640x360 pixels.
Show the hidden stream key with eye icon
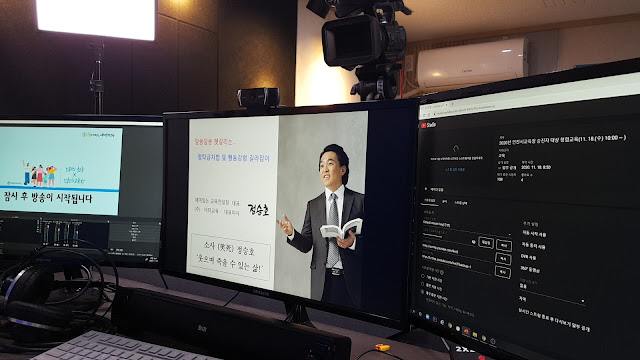[x=473, y=242]
